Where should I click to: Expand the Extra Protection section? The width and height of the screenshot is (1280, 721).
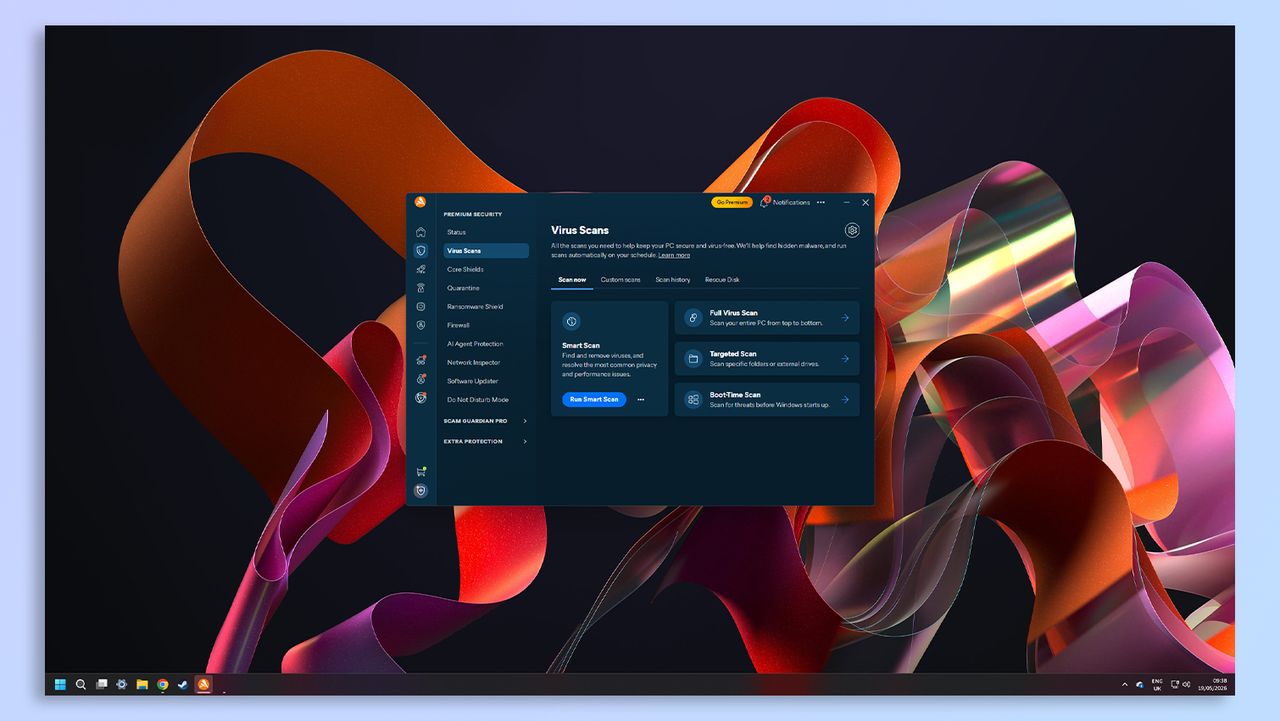[x=486, y=441]
